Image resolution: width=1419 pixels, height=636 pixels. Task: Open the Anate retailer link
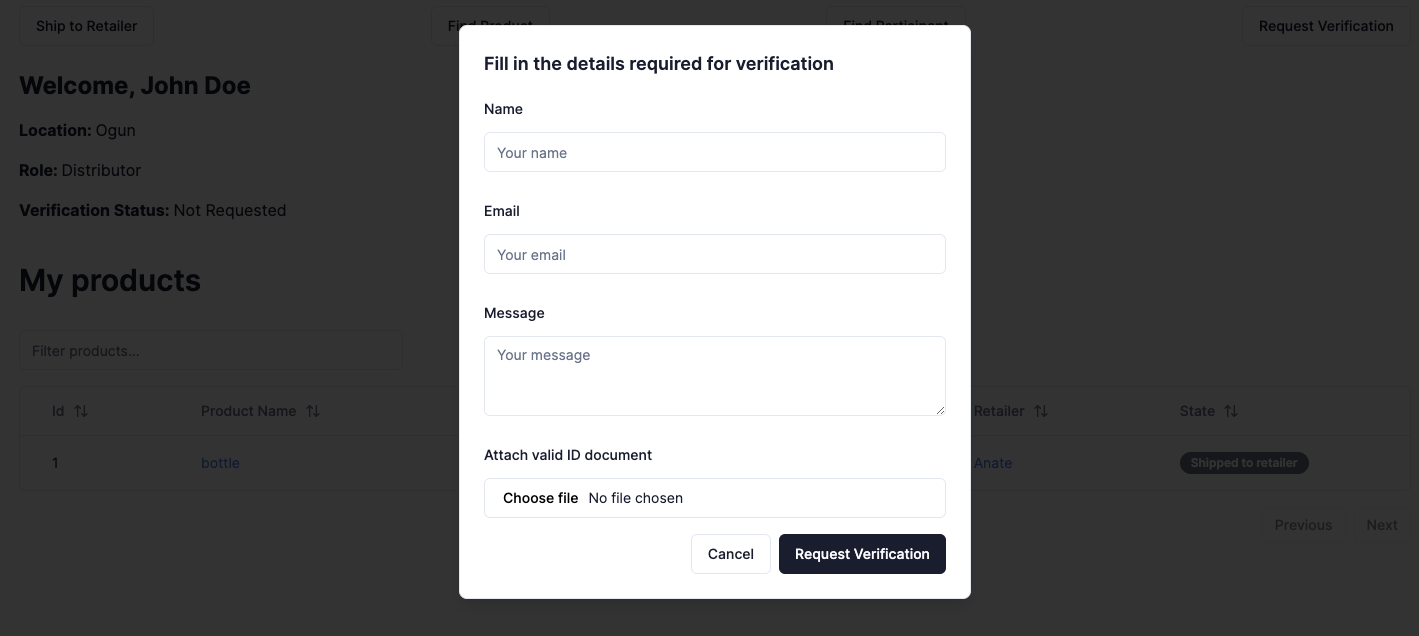tap(993, 463)
